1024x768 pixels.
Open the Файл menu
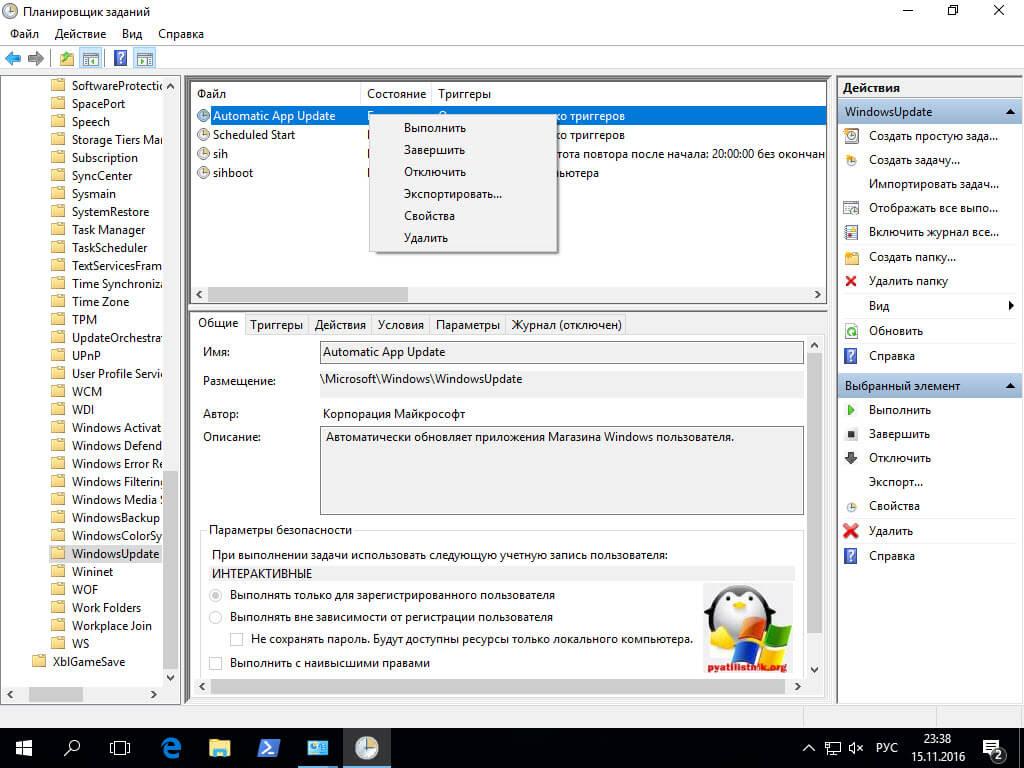[24, 34]
